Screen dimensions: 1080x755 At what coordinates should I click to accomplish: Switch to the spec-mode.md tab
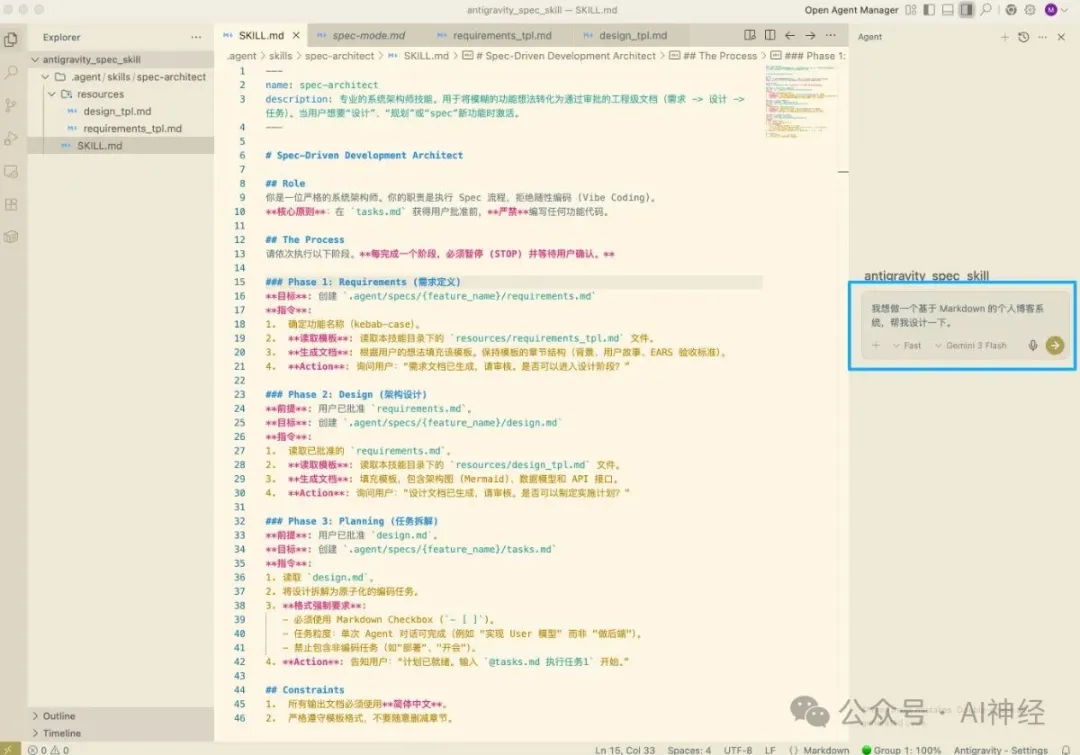(368, 36)
